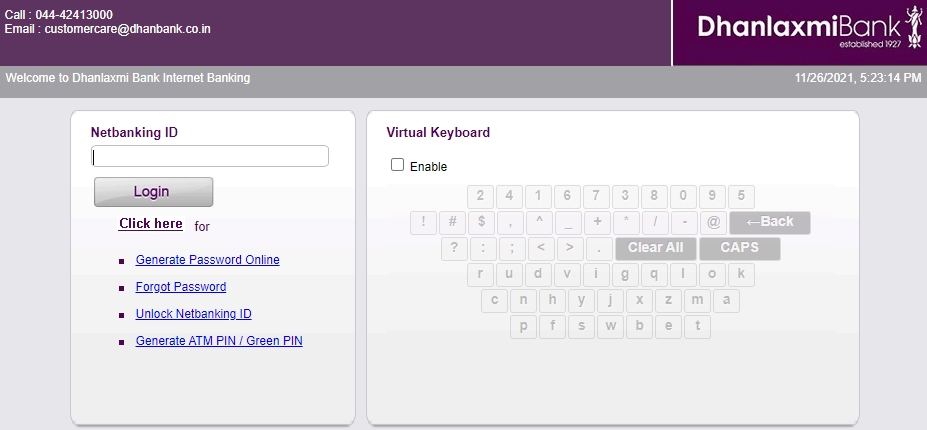
Task: Open the Generate Password Online link
Action: [x=208, y=260]
